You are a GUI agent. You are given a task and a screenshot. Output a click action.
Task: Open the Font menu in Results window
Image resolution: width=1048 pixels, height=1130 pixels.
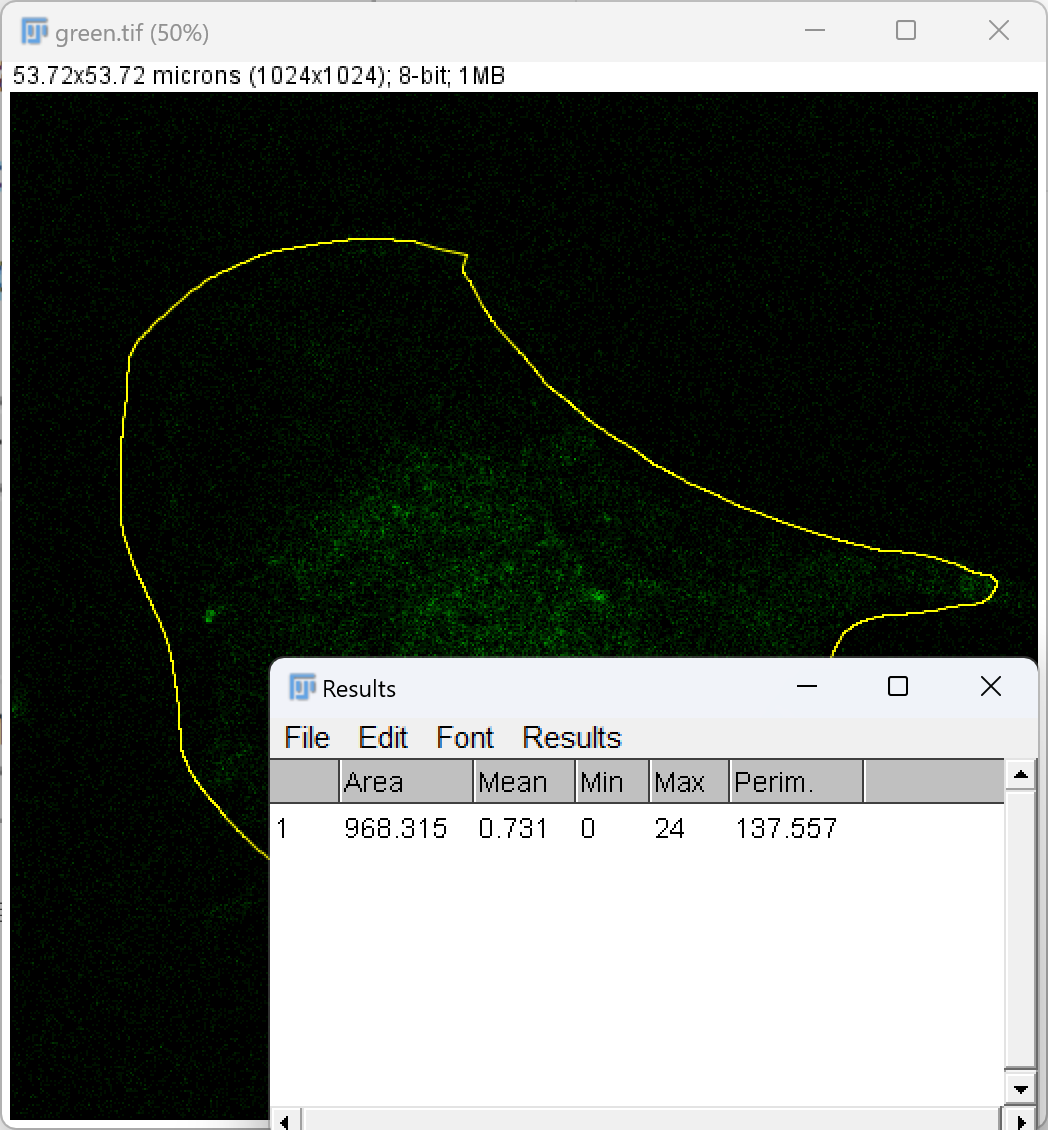(x=465, y=737)
